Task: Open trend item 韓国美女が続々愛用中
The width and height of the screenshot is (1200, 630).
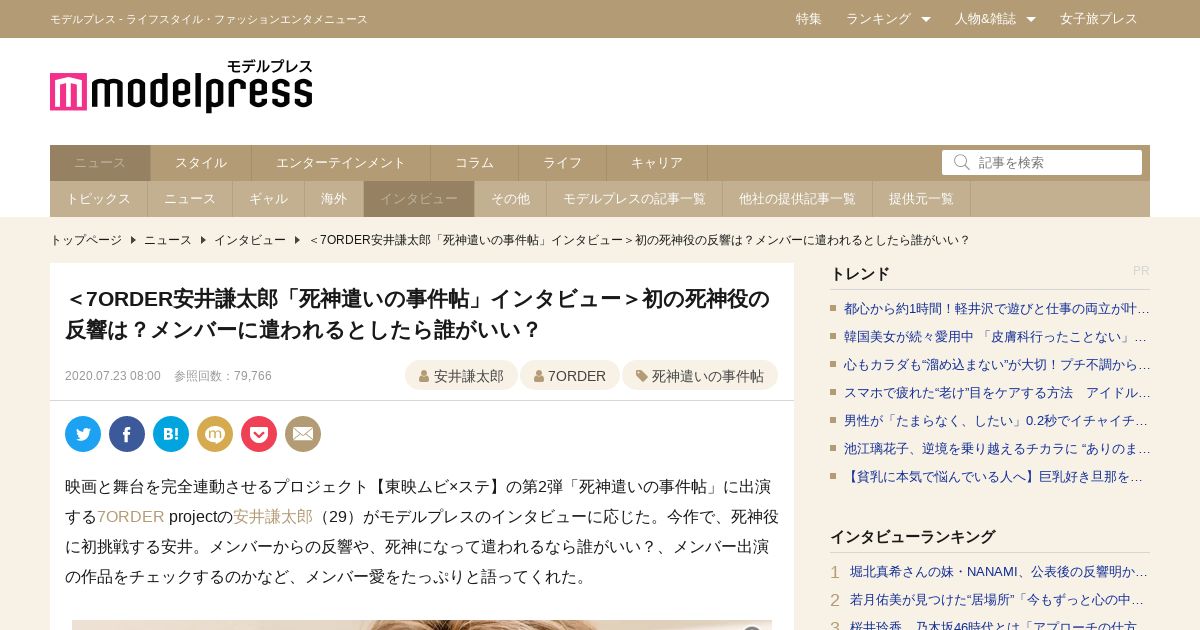Action: pos(996,337)
